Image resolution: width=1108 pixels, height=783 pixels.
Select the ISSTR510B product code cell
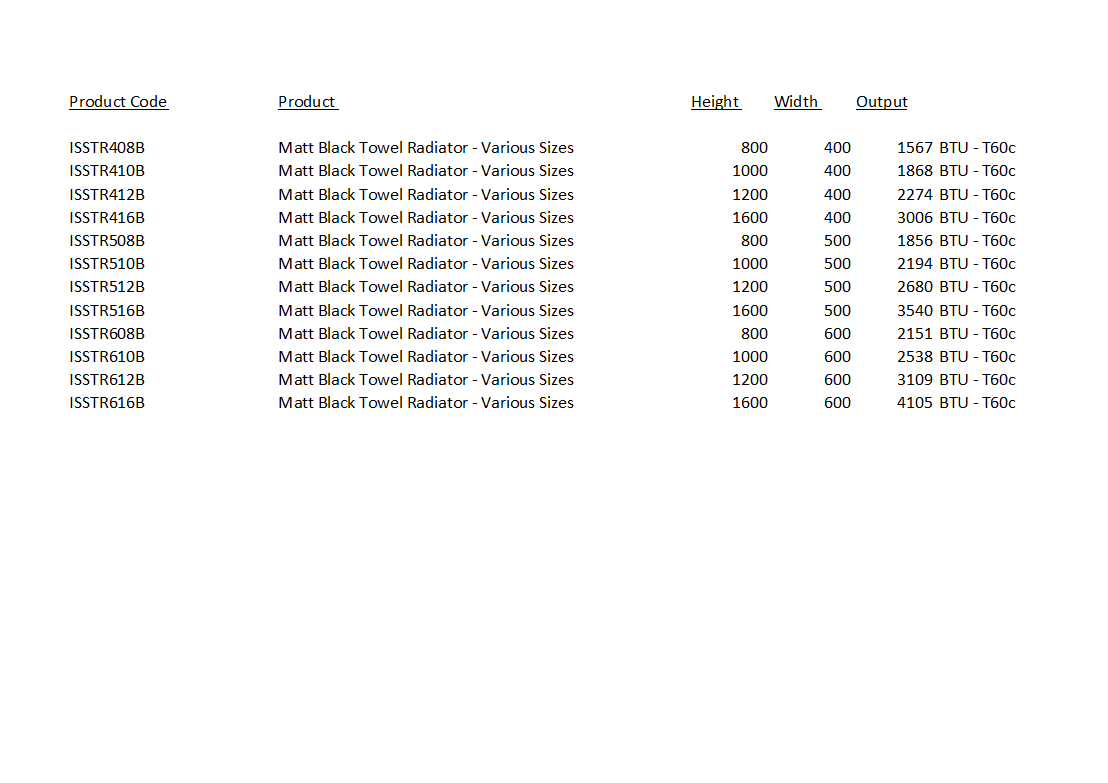point(107,264)
